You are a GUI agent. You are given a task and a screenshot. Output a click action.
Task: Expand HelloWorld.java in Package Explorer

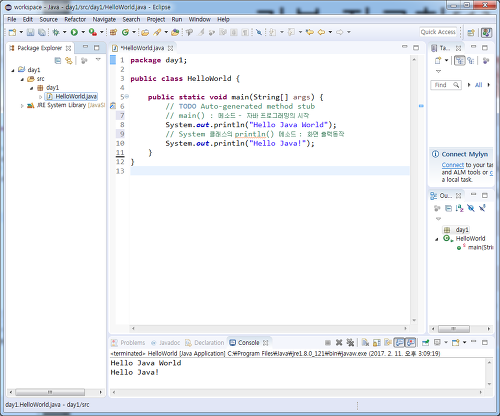point(40,97)
